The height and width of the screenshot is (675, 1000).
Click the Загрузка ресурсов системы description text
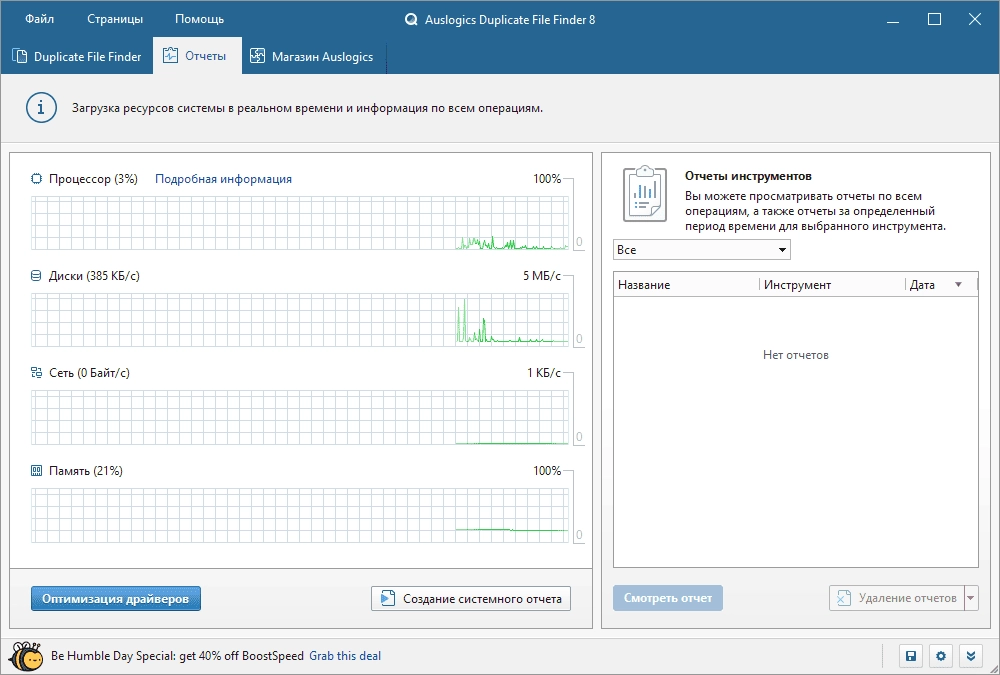point(307,108)
